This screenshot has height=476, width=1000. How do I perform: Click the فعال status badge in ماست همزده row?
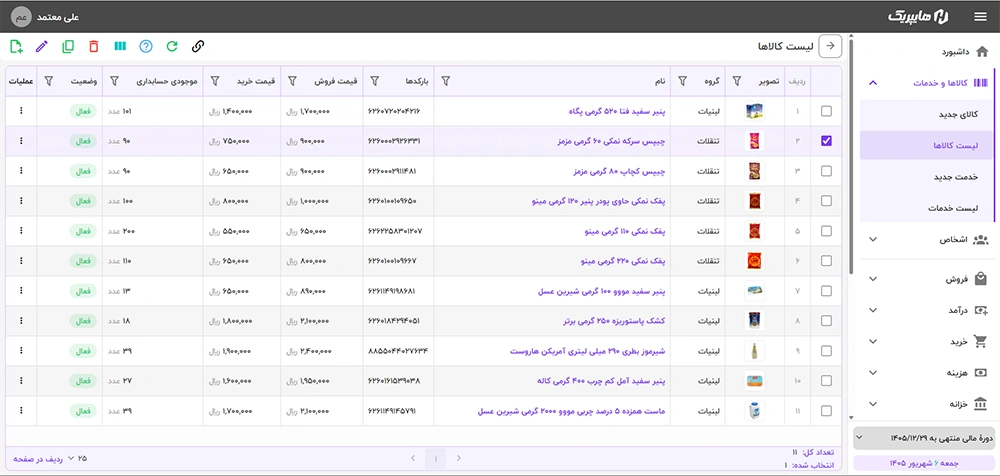point(83,411)
